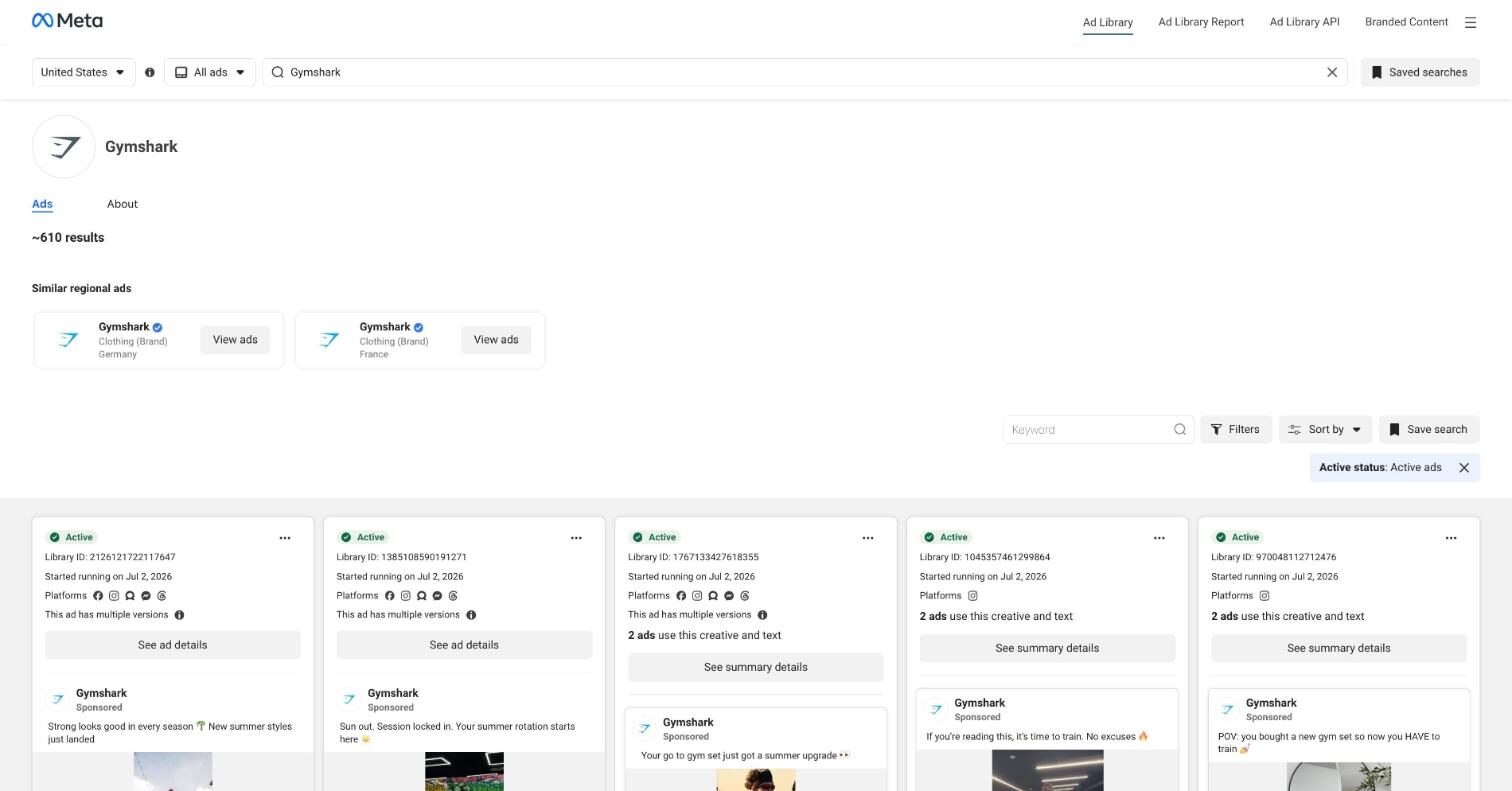Switch to the About tab
This screenshot has width=1512, height=791.
coord(122,204)
